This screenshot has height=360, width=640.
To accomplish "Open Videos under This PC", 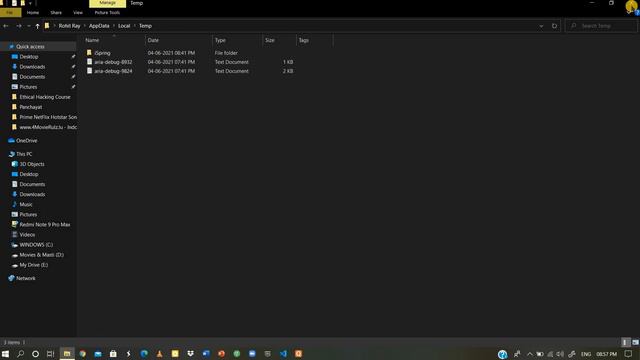I will [x=27, y=235].
